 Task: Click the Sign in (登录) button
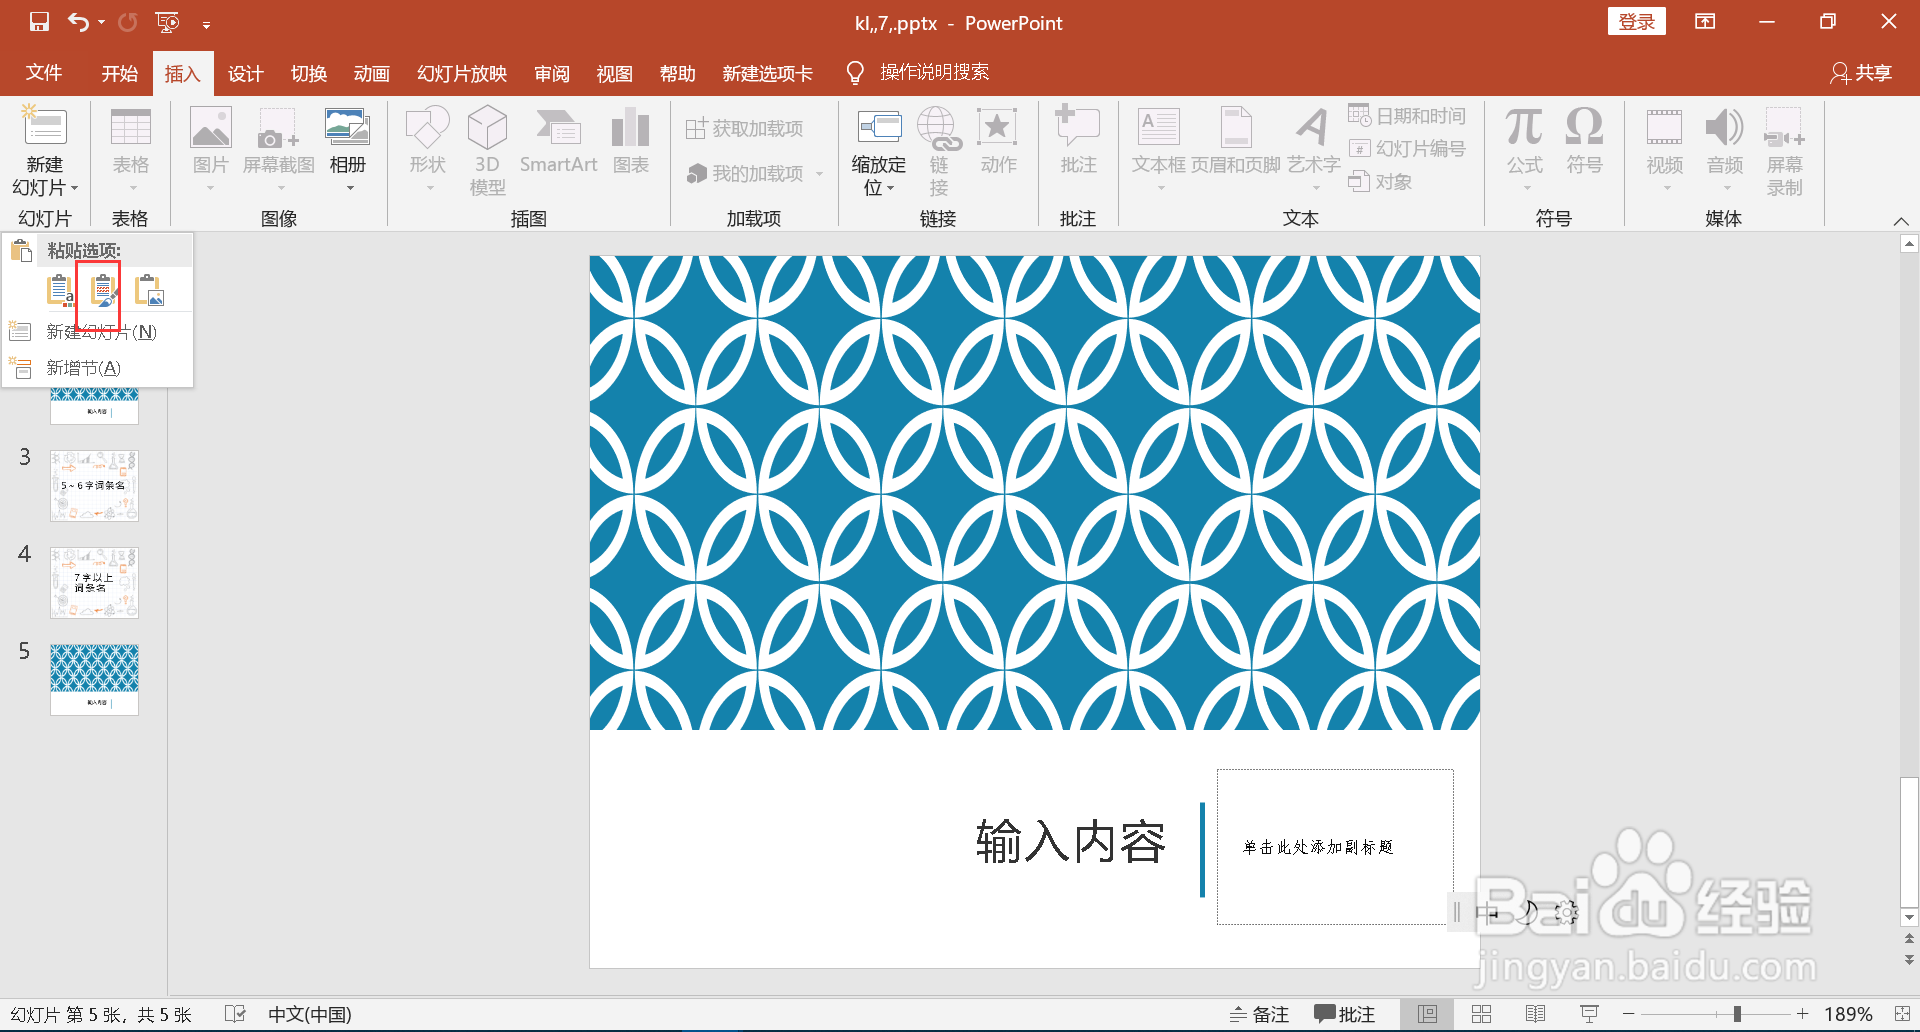1637,21
